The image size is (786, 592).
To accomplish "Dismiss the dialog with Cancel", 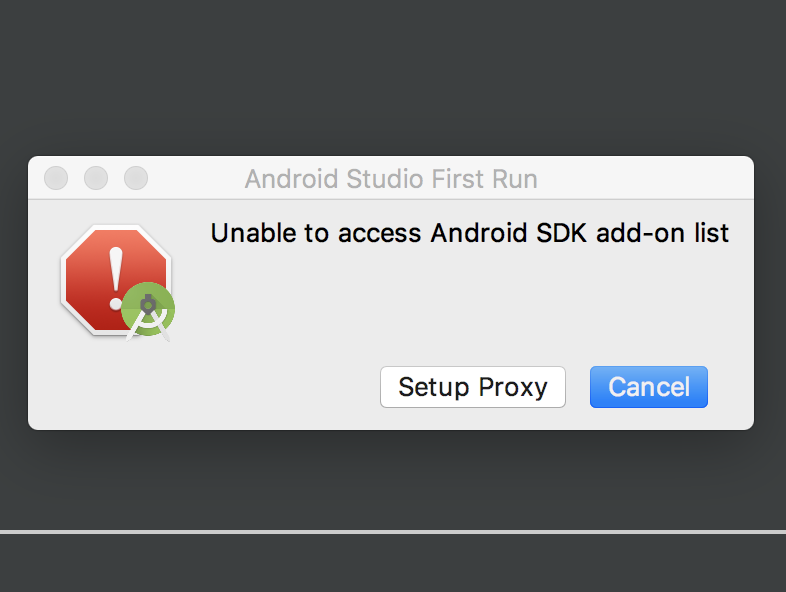I will pos(649,387).
